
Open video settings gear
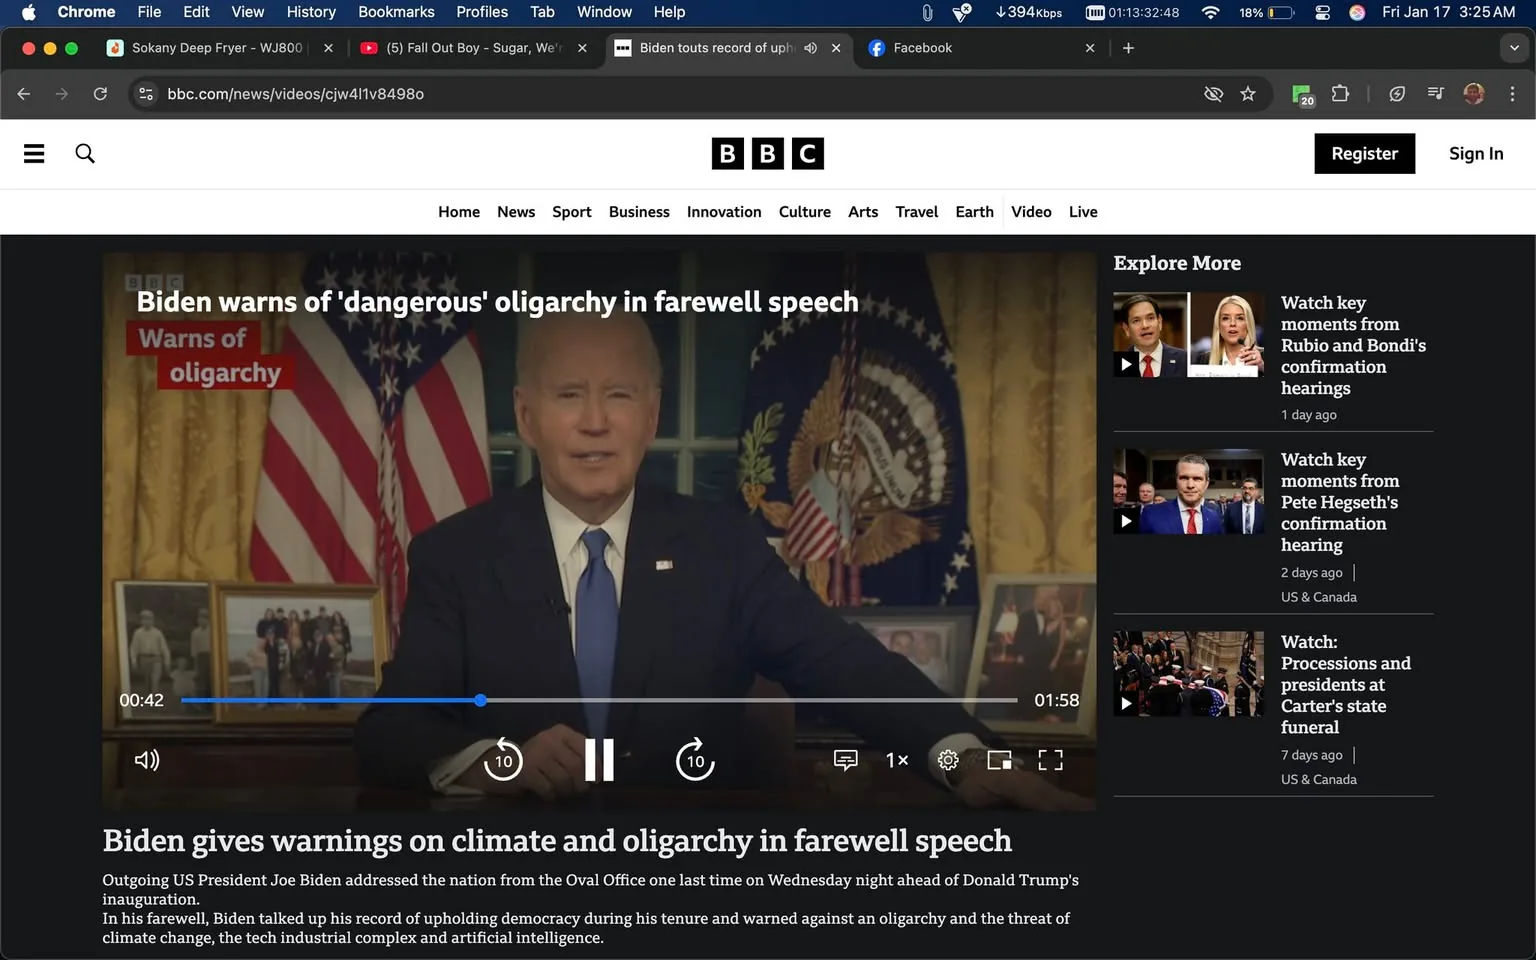tap(948, 760)
